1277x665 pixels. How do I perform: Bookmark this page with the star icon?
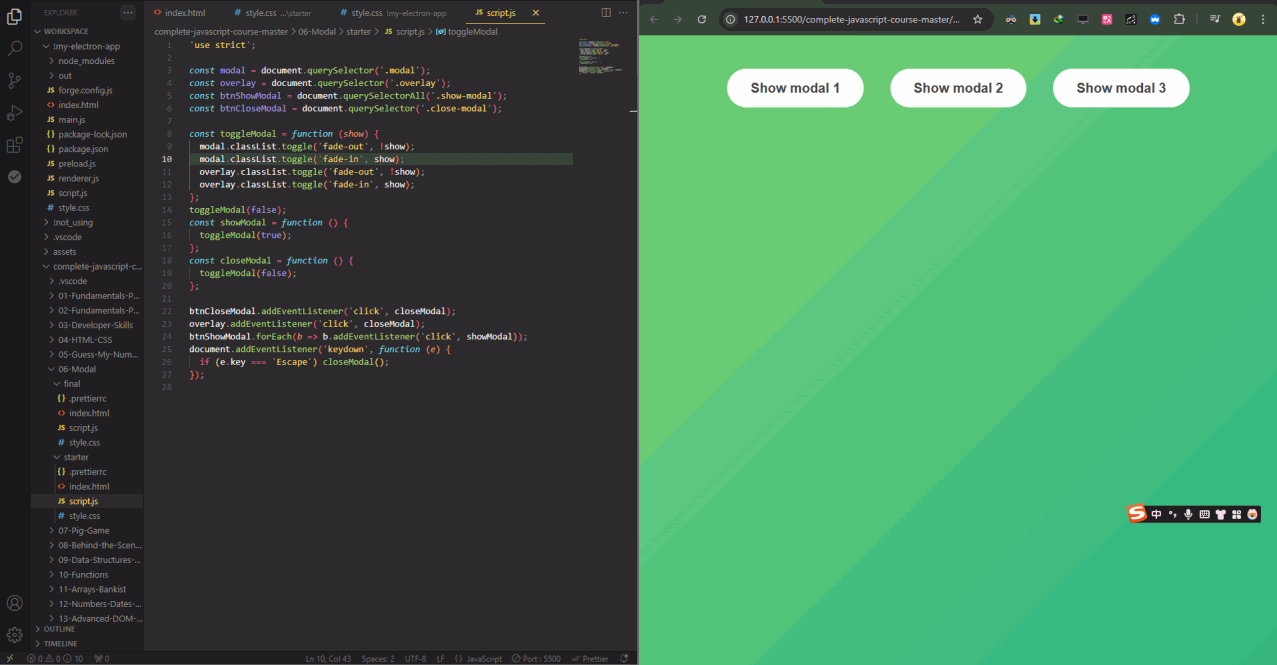[977, 19]
